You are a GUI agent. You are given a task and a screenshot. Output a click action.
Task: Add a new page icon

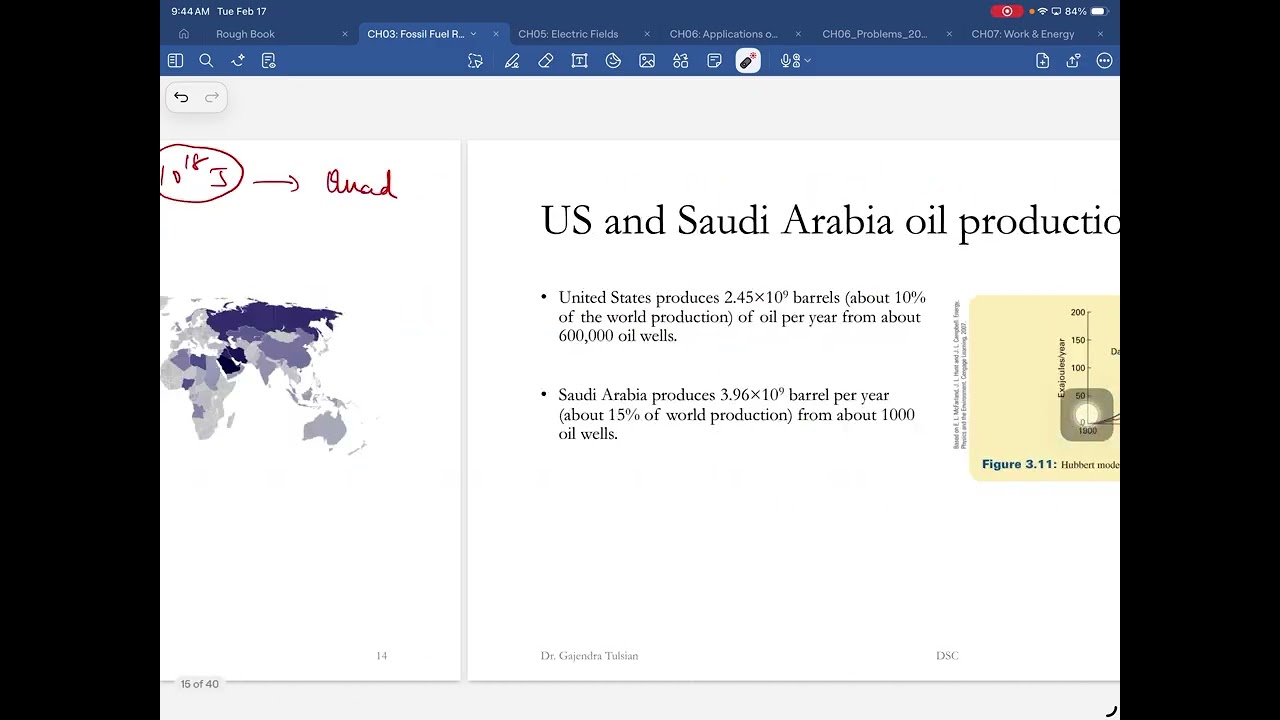1042,61
